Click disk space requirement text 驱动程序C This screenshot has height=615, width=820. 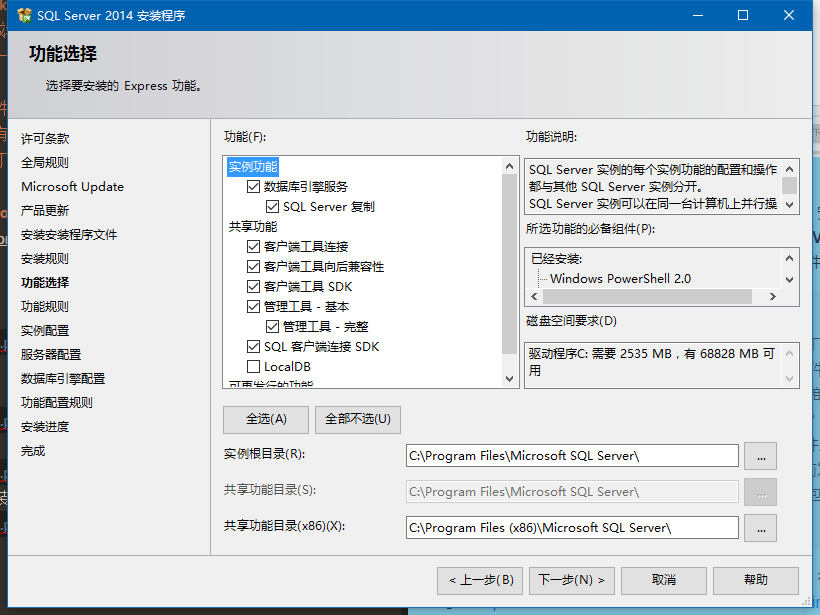[x=651, y=362]
